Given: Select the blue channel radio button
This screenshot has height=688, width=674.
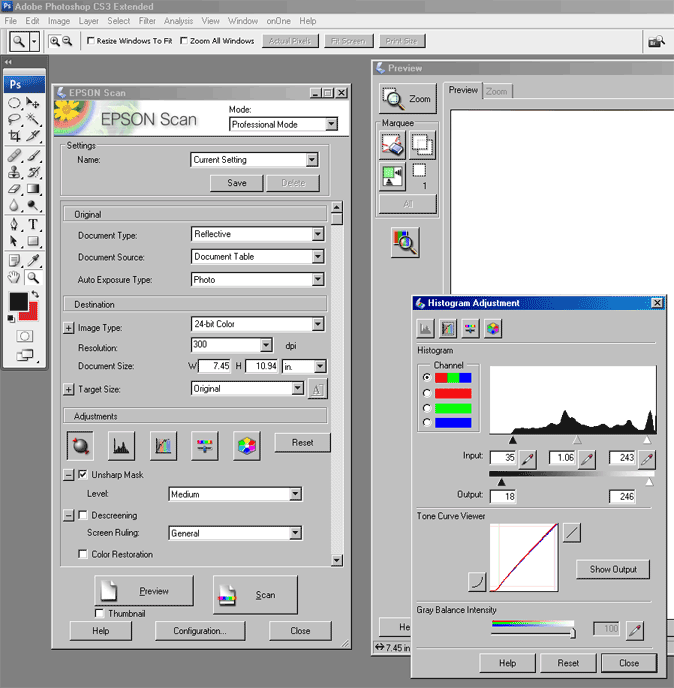Looking at the screenshot, I should (427, 422).
